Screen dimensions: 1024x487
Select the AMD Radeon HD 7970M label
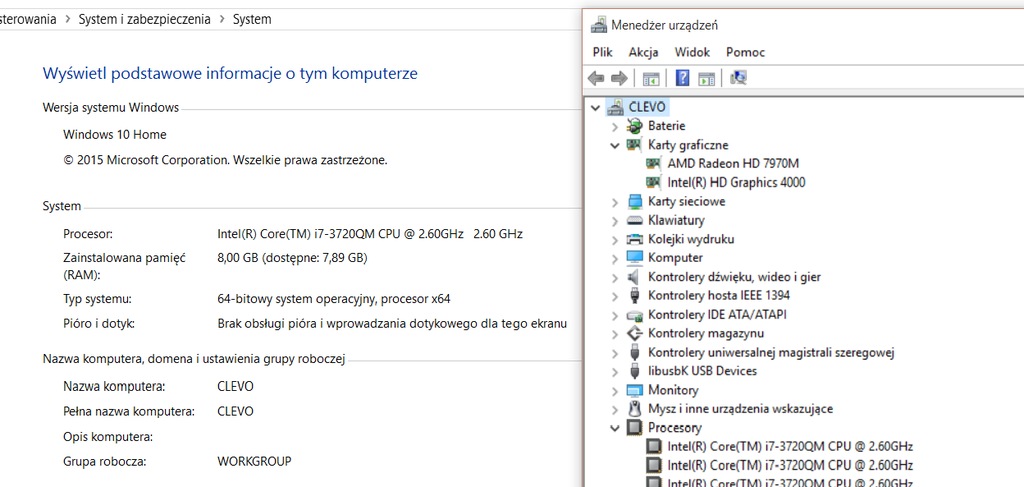pos(733,163)
